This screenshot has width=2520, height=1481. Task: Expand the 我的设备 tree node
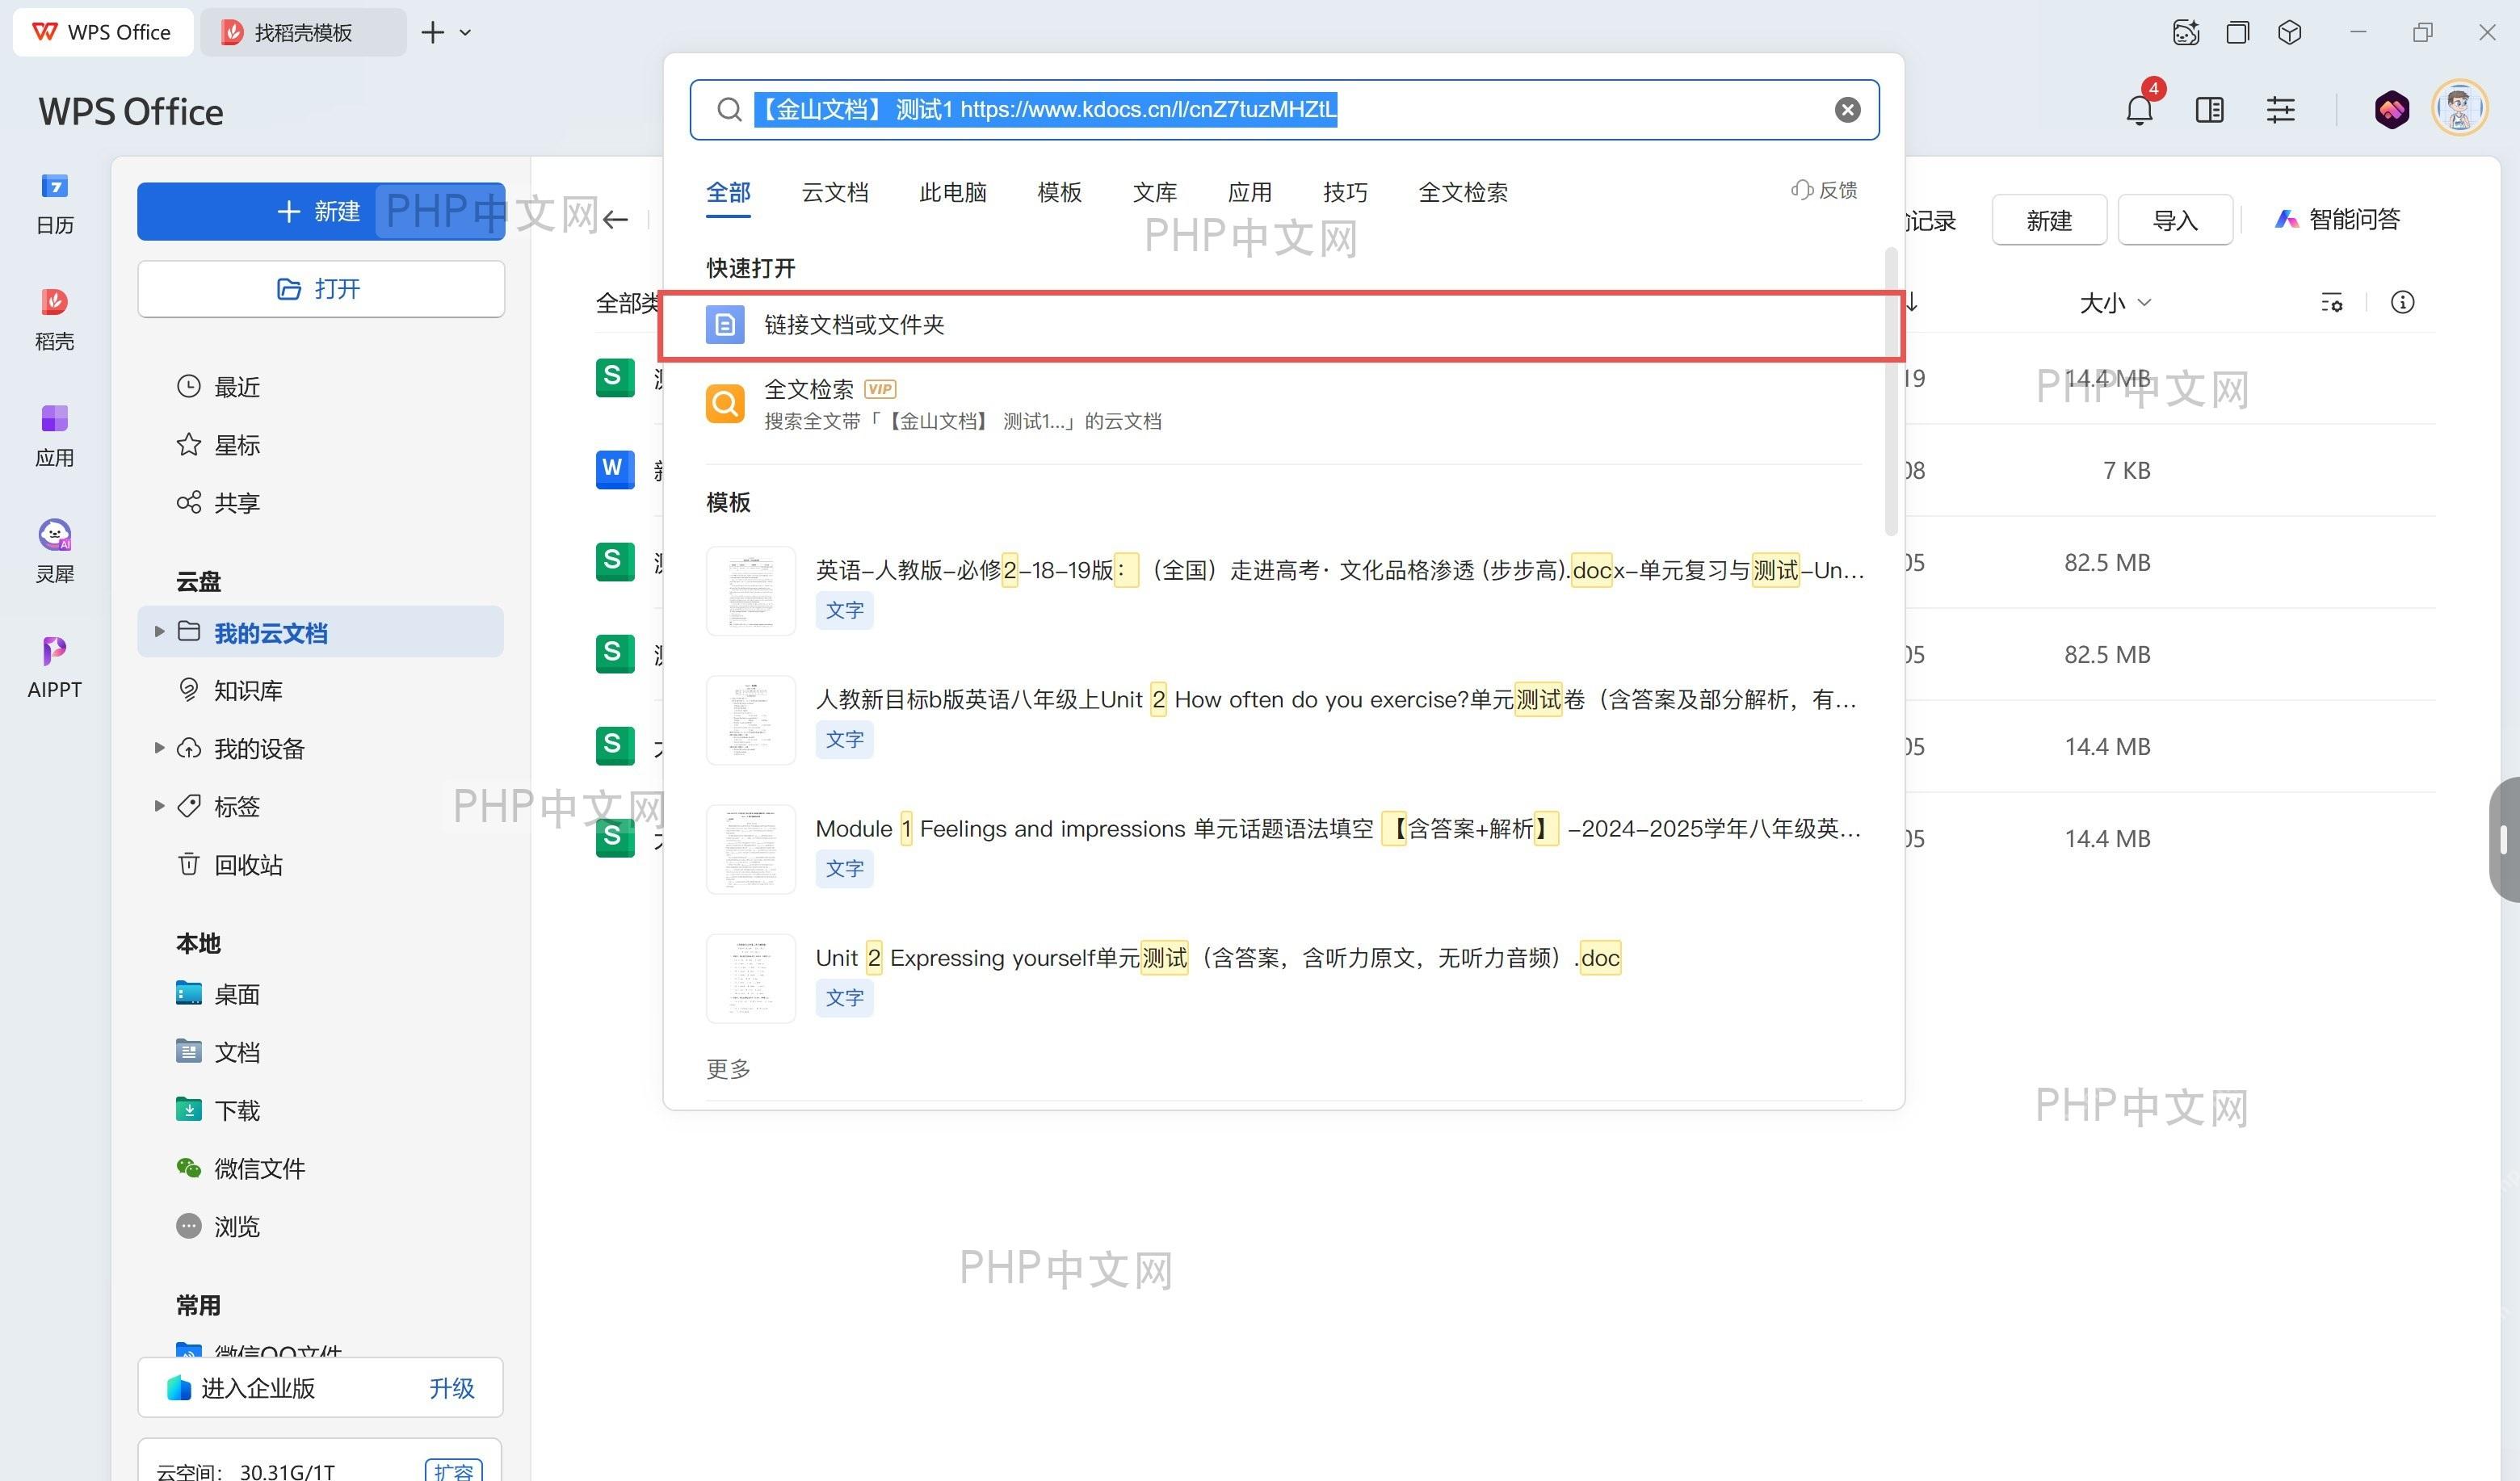(x=158, y=747)
